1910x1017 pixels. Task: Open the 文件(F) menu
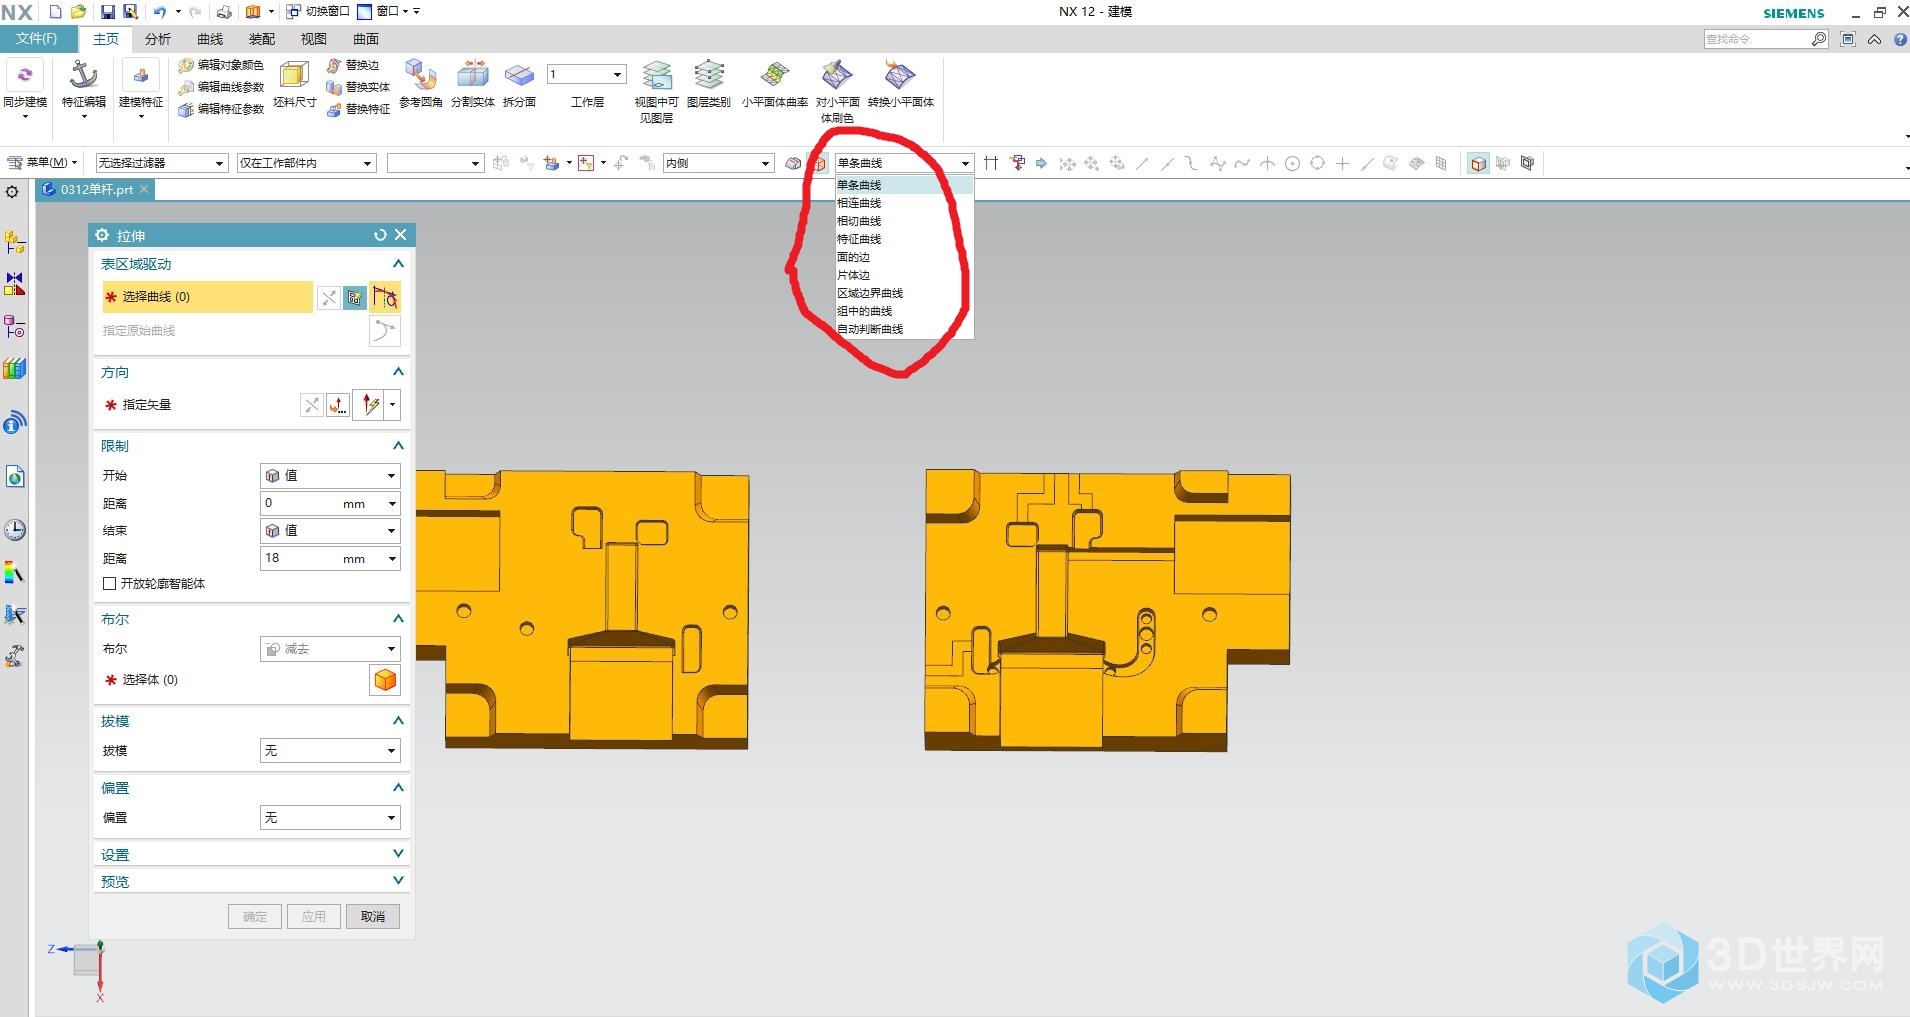[x=36, y=39]
